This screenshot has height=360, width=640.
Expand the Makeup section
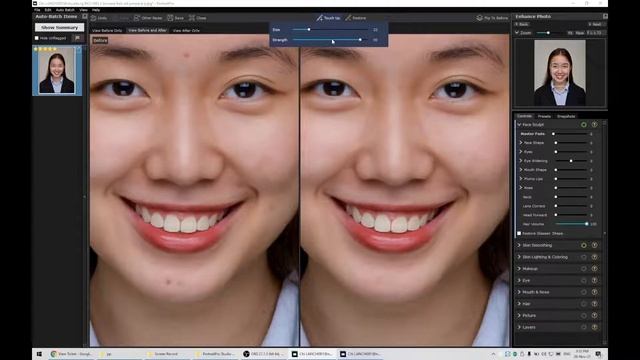pyautogui.click(x=519, y=269)
